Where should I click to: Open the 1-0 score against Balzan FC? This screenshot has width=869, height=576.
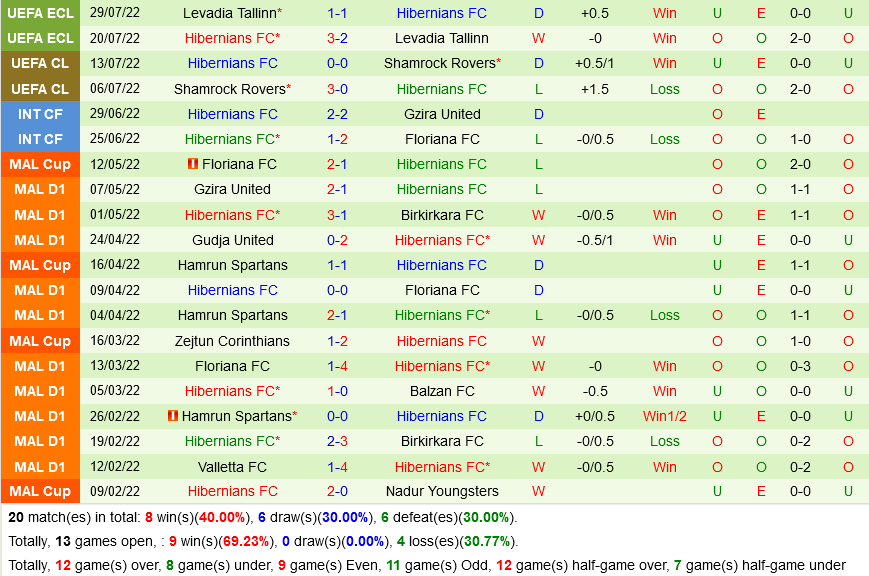click(337, 391)
